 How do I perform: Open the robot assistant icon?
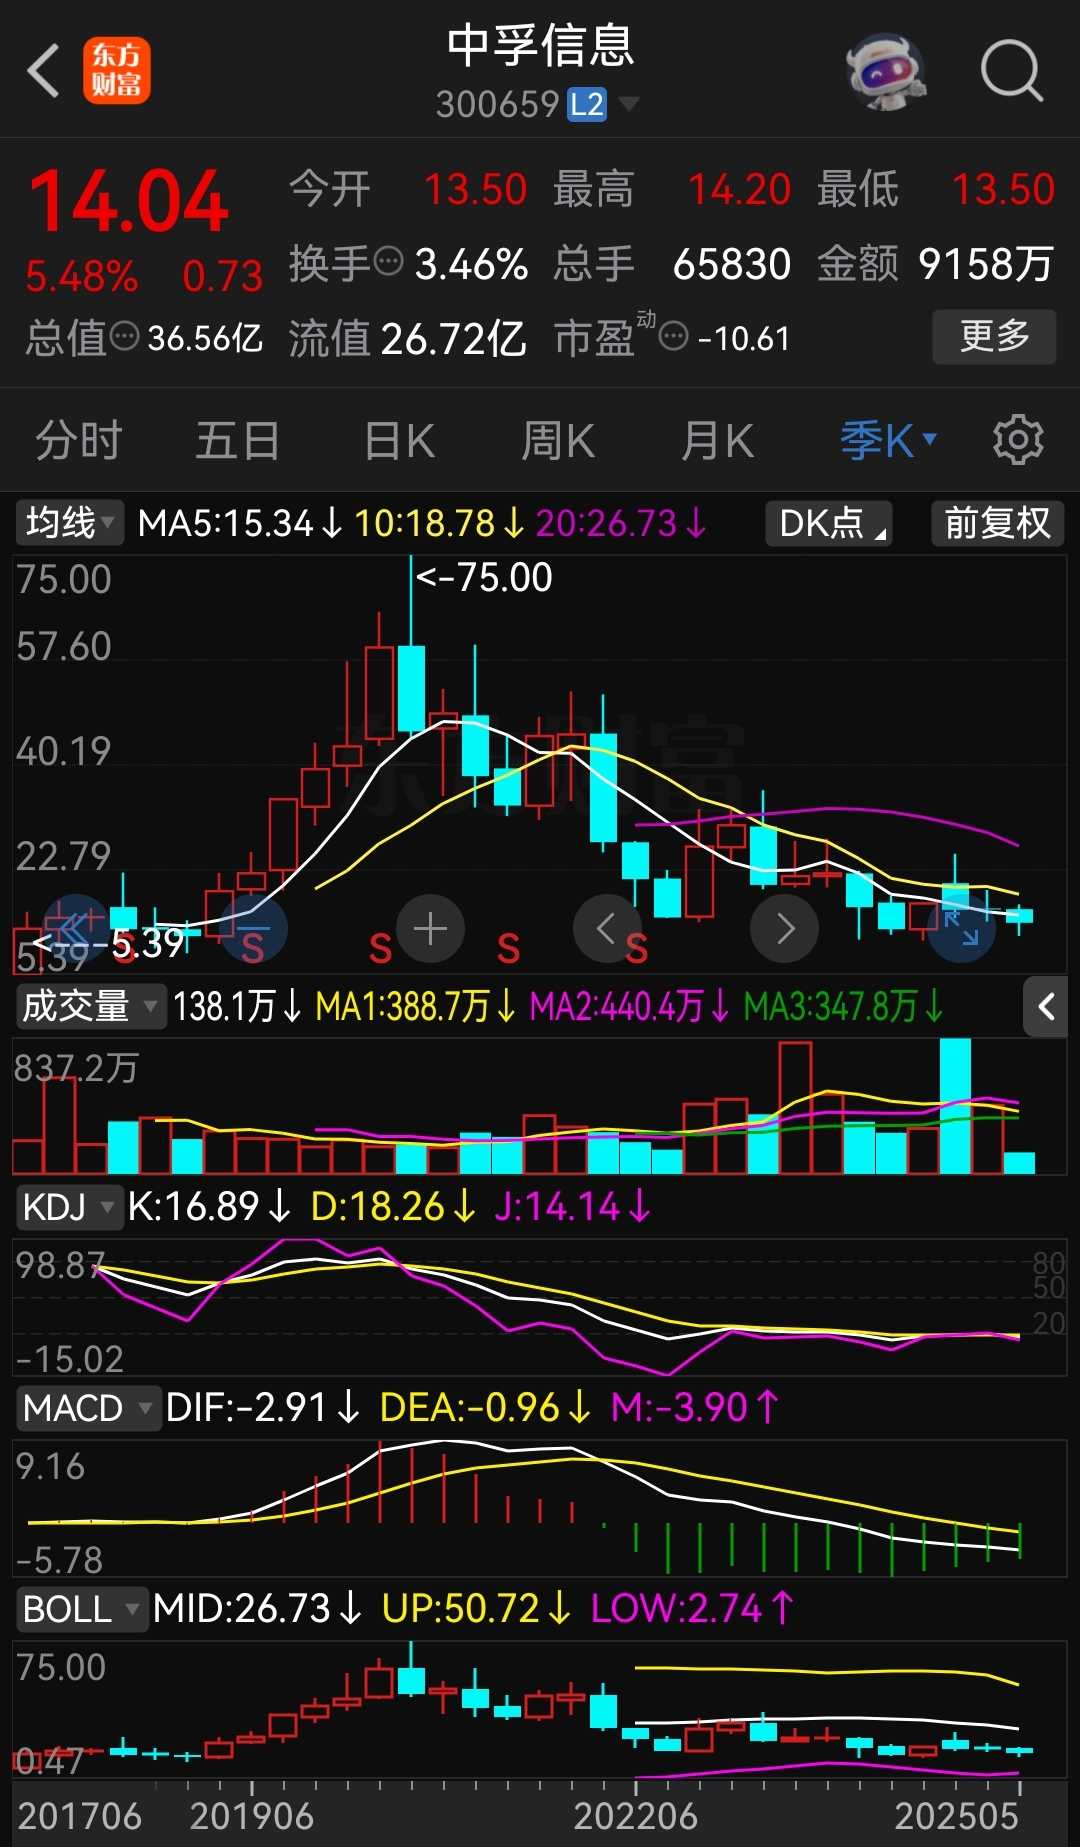[885, 71]
